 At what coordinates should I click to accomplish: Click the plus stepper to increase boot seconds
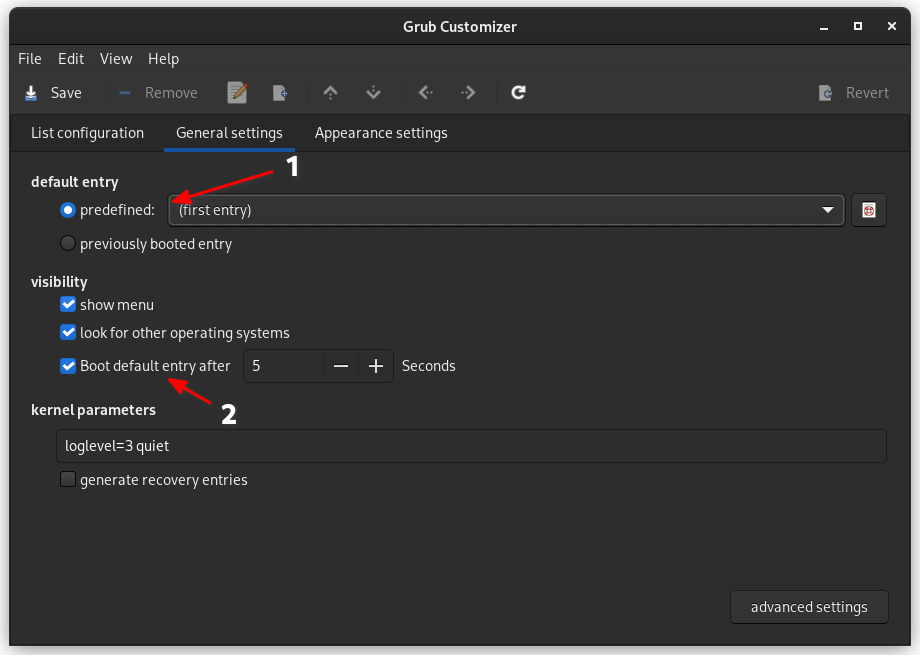[376, 365]
